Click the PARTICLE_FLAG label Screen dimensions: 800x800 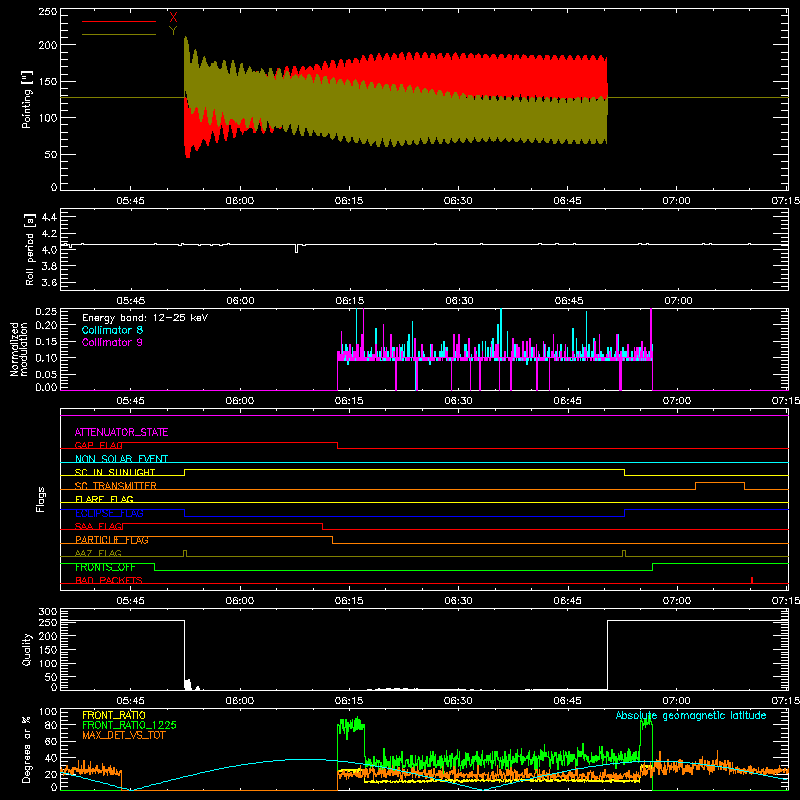click(112, 540)
